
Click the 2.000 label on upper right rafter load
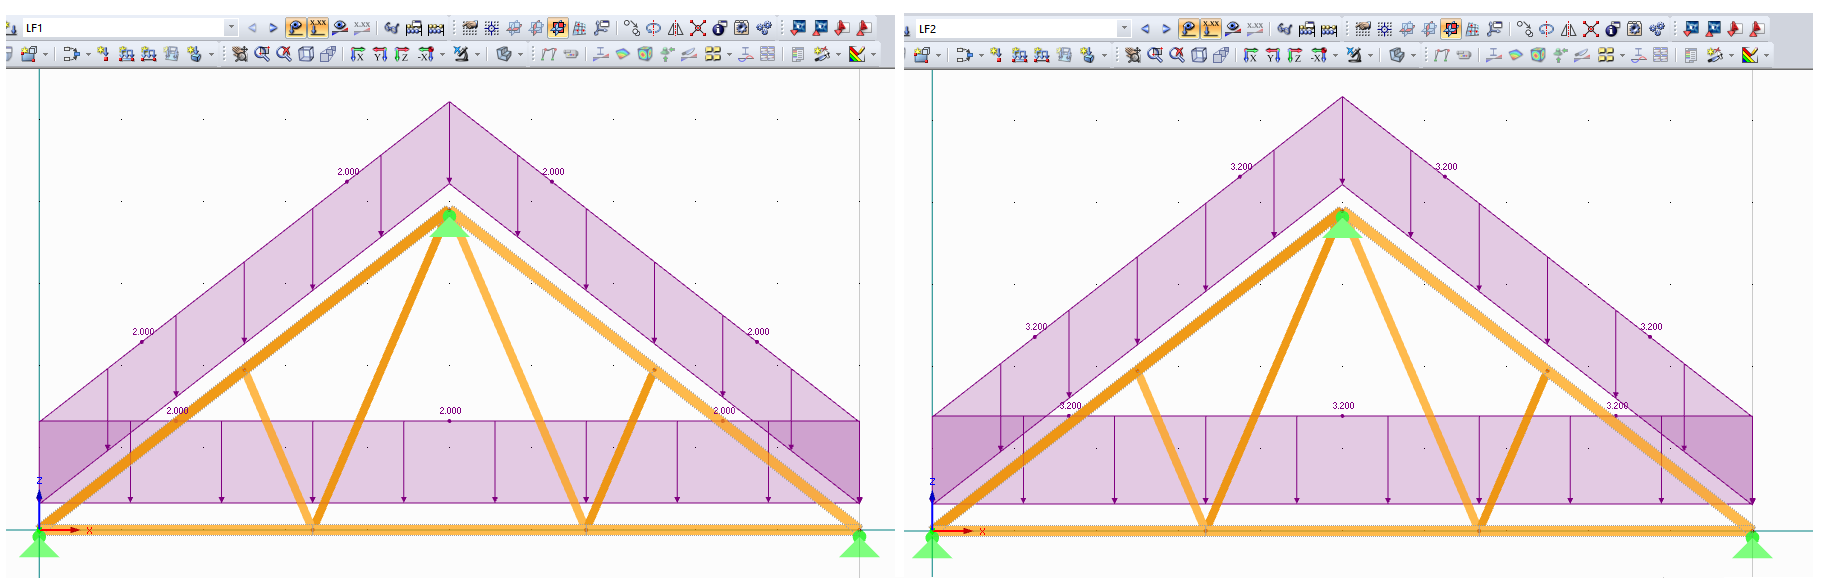pos(553,171)
